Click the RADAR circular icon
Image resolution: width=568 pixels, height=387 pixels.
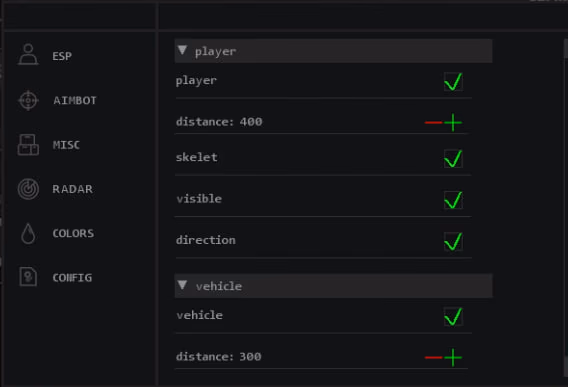(28, 189)
